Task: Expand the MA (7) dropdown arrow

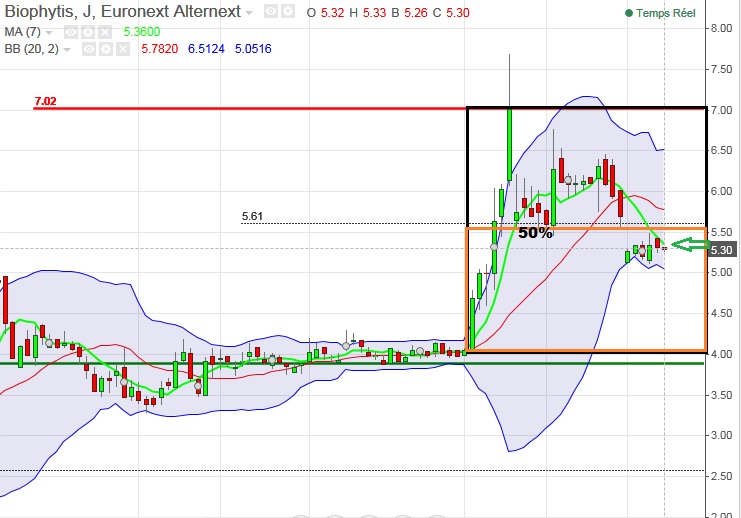Action: (x=49, y=33)
